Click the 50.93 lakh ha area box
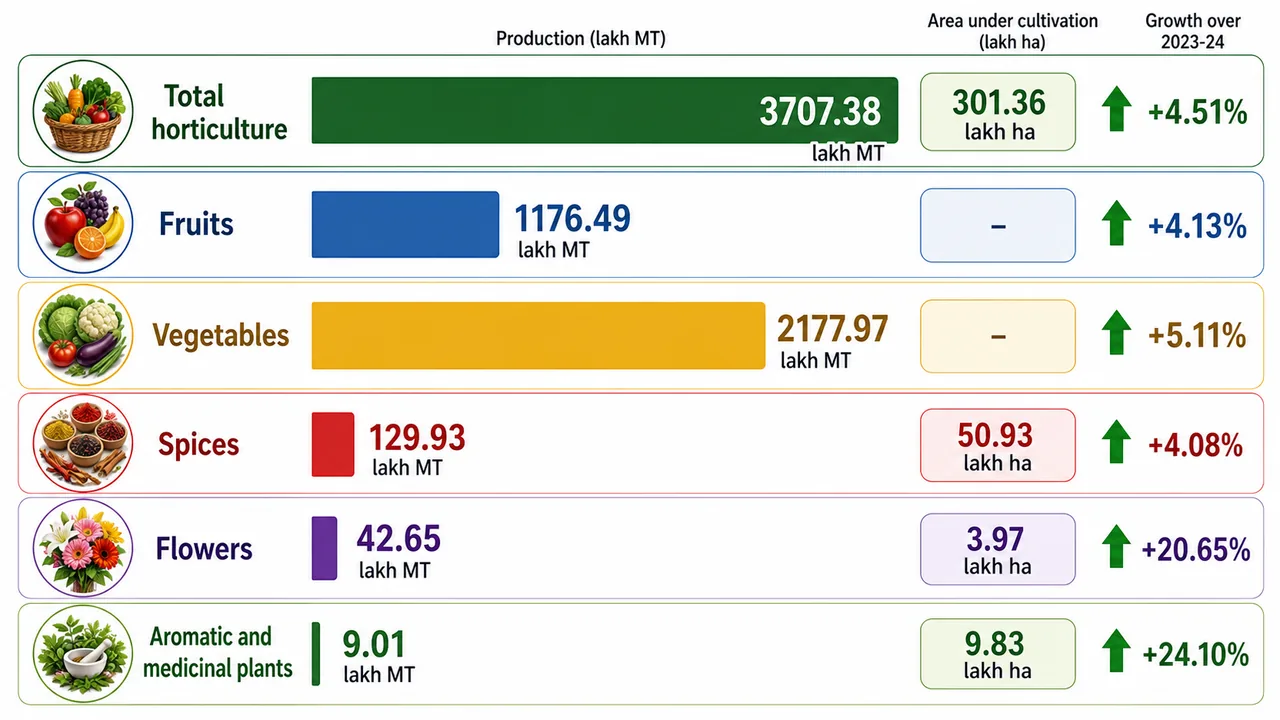The image size is (1280, 720). [x=998, y=444]
